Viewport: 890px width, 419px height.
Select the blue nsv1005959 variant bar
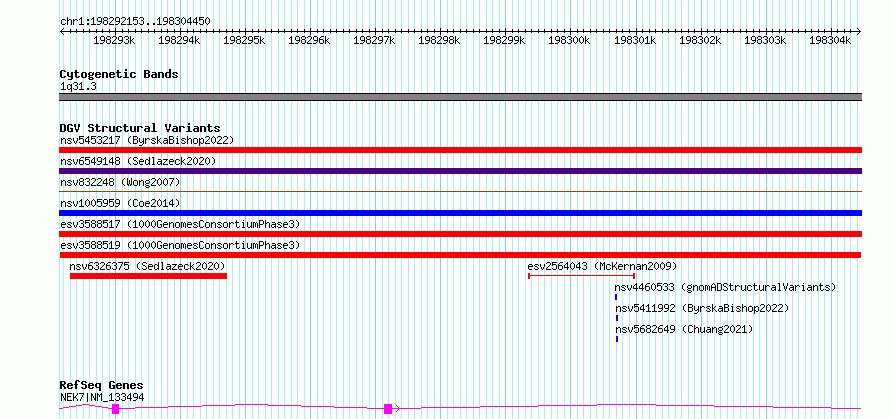(x=461, y=213)
